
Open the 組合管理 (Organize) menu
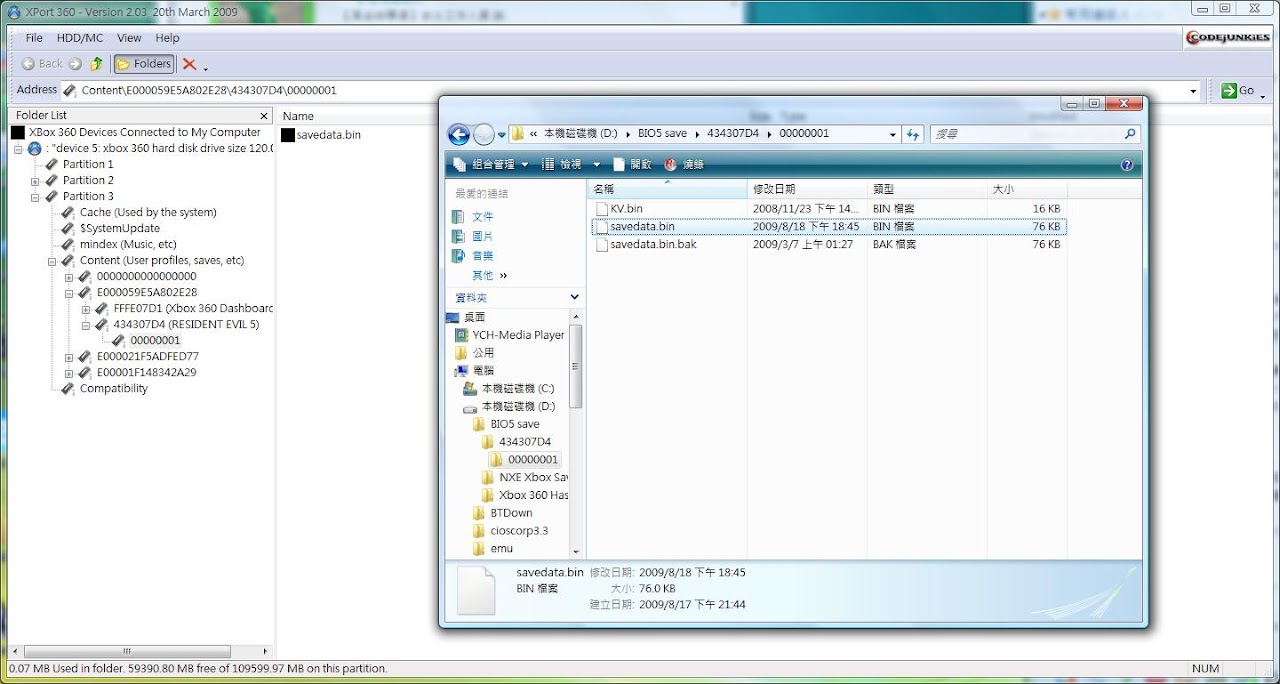pyautogui.click(x=490, y=164)
